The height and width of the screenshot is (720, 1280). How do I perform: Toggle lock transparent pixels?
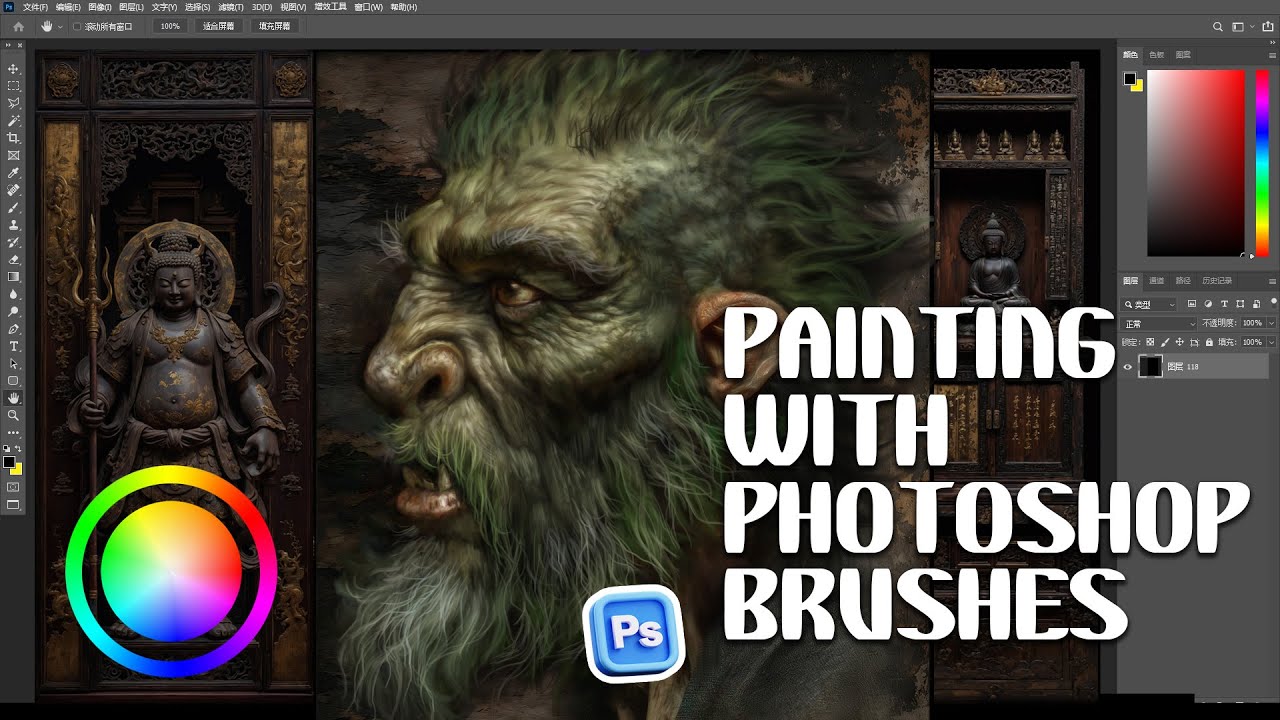(1150, 342)
